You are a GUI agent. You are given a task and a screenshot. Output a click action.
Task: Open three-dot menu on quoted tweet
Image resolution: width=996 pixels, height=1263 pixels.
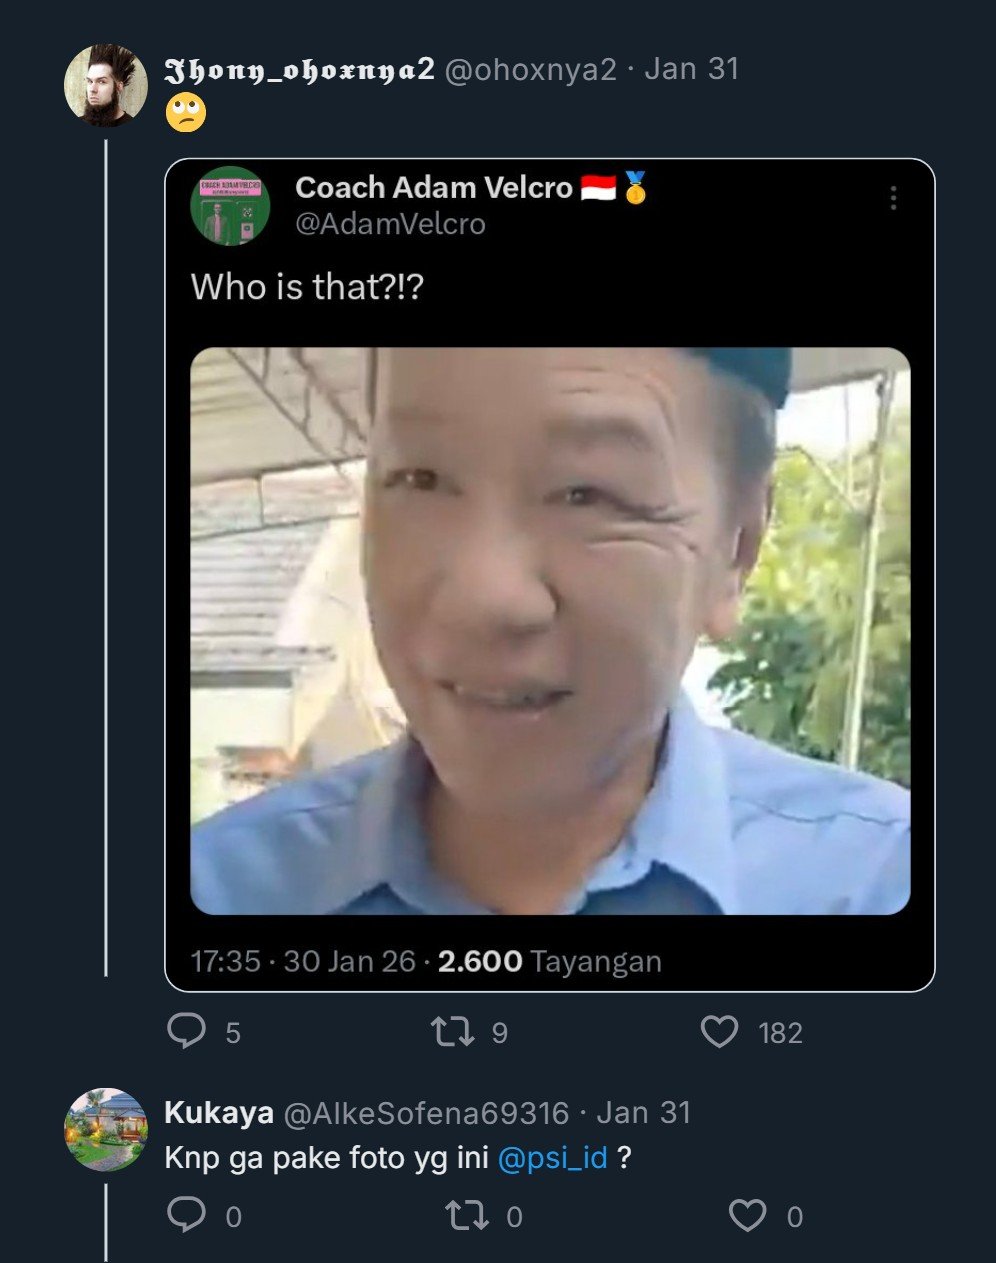[893, 198]
